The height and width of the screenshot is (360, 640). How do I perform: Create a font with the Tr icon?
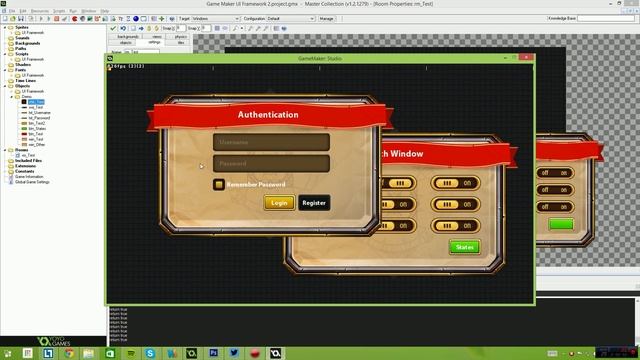pos(121,18)
